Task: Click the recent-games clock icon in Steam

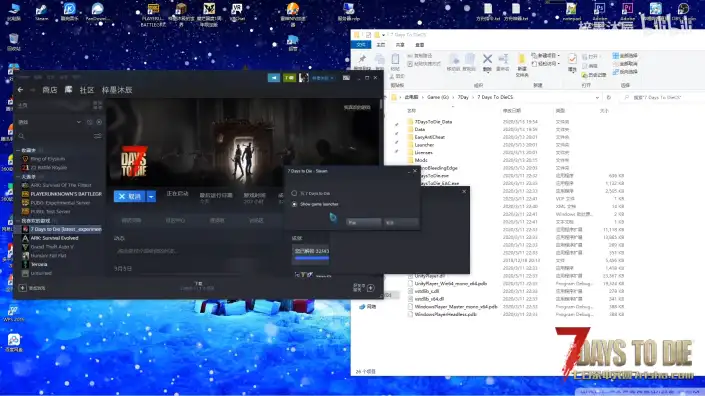Action: click(x=89, y=122)
